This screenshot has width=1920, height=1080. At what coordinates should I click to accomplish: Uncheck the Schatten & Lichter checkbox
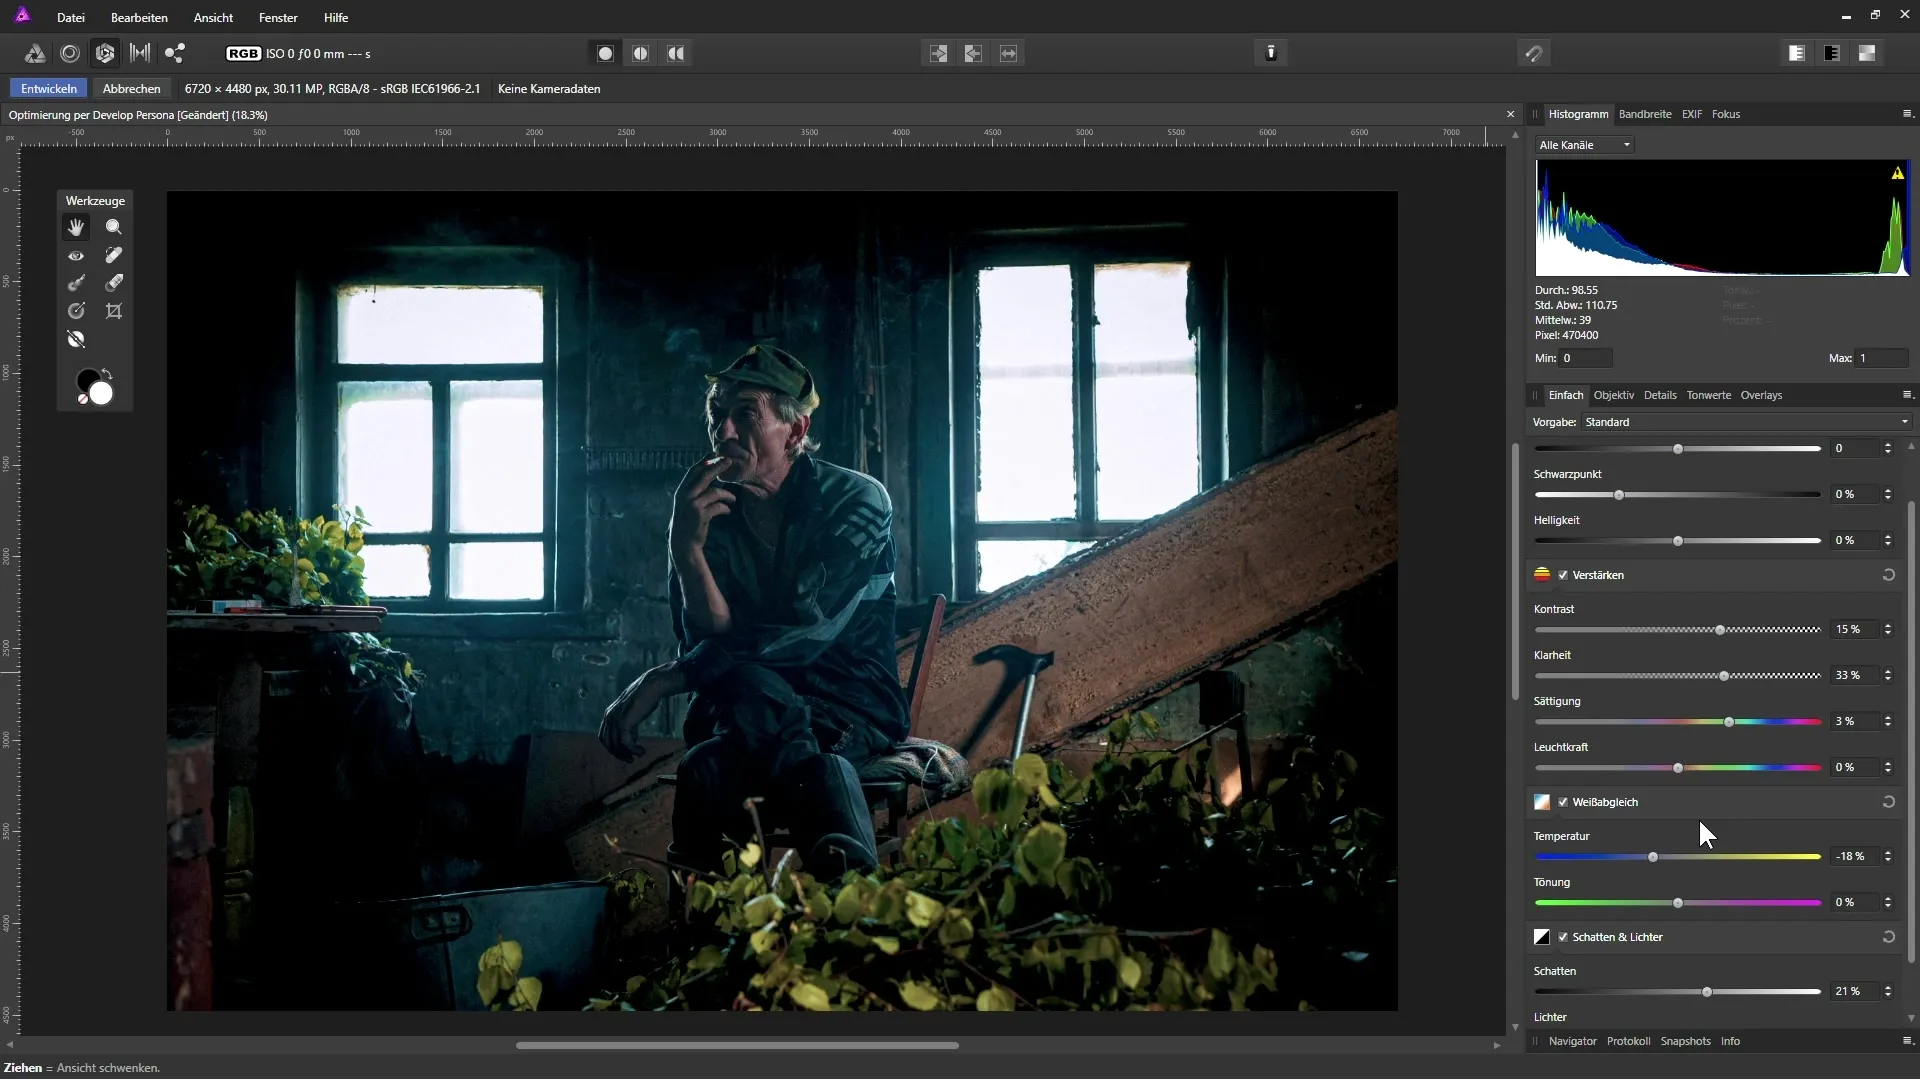click(x=1563, y=937)
